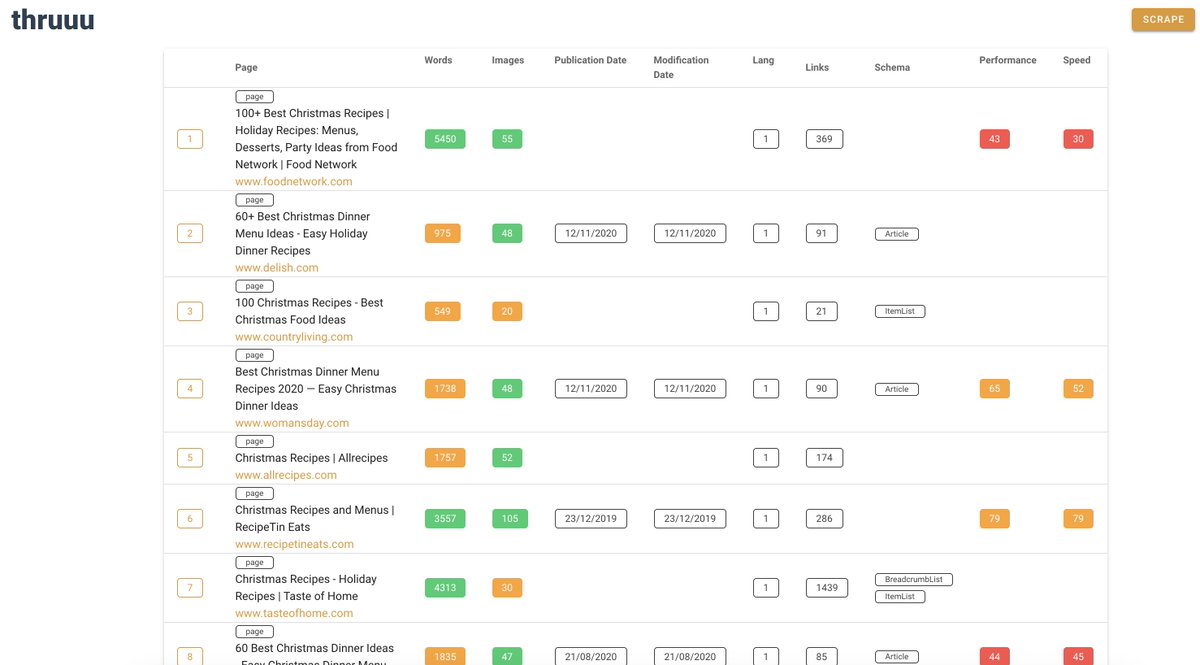Viewport: 1200px width, 665px height.
Task: Select rank badge 6
Action: (x=190, y=518)
